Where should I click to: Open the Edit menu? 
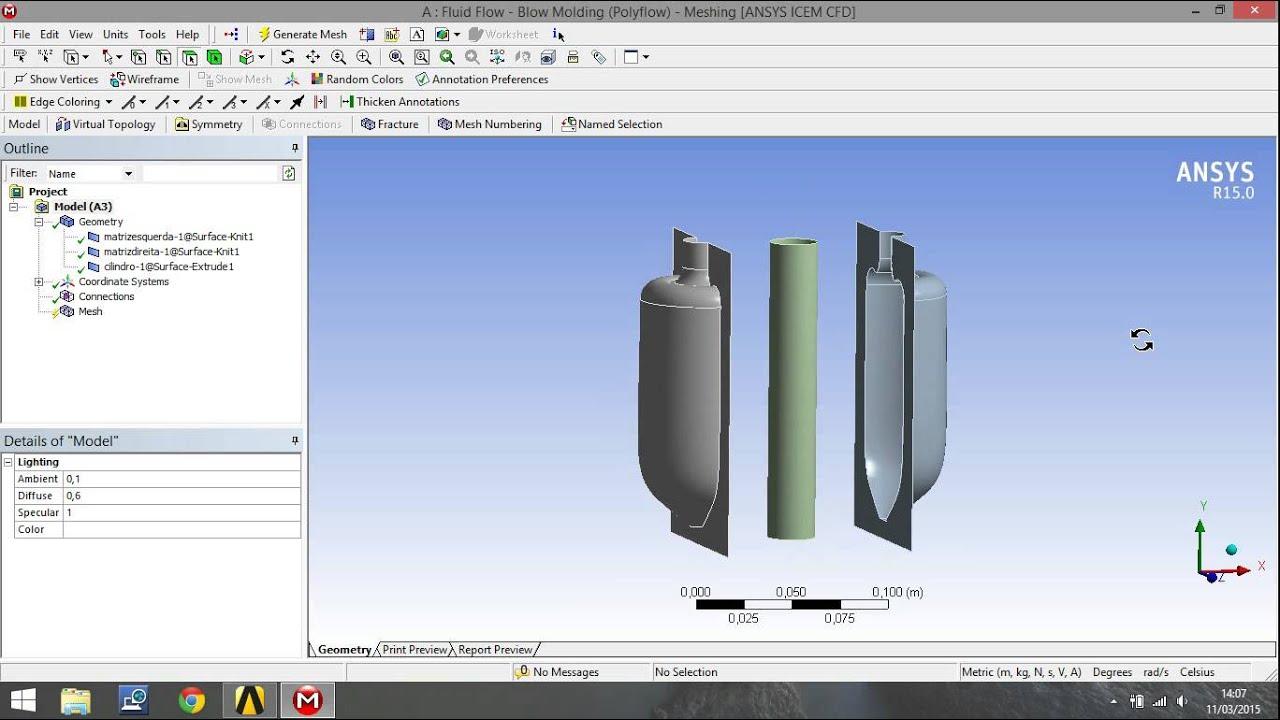coord(49,34)
